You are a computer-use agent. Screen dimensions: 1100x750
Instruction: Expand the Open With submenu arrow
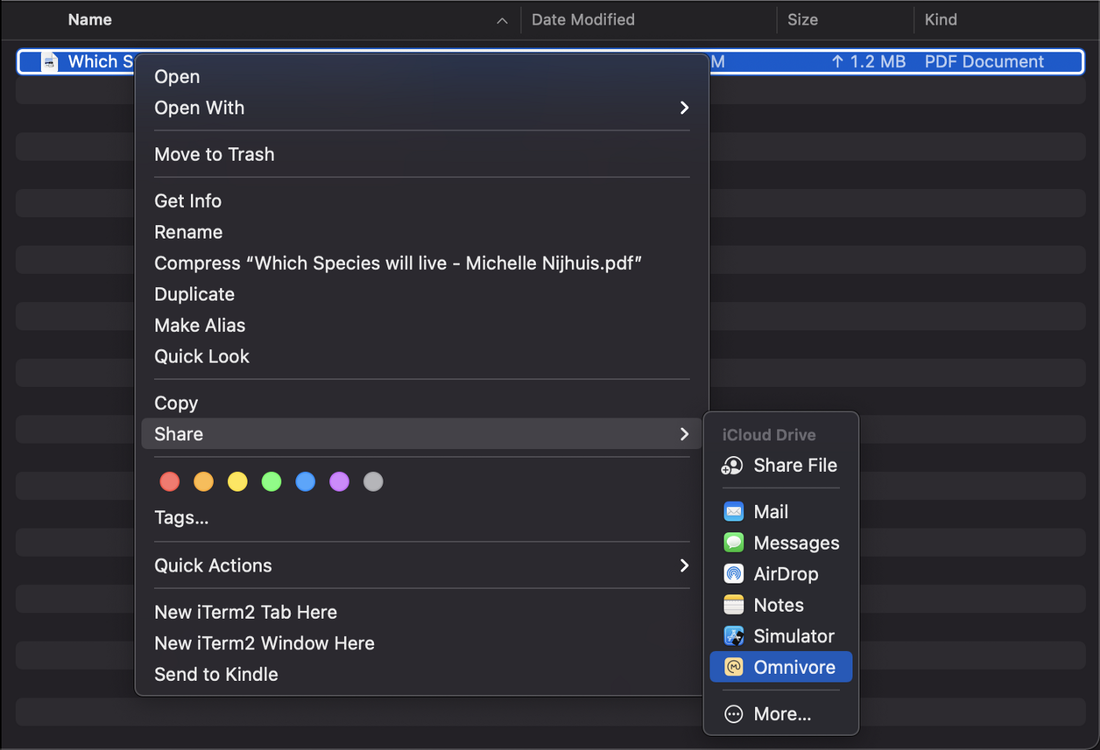684,107
